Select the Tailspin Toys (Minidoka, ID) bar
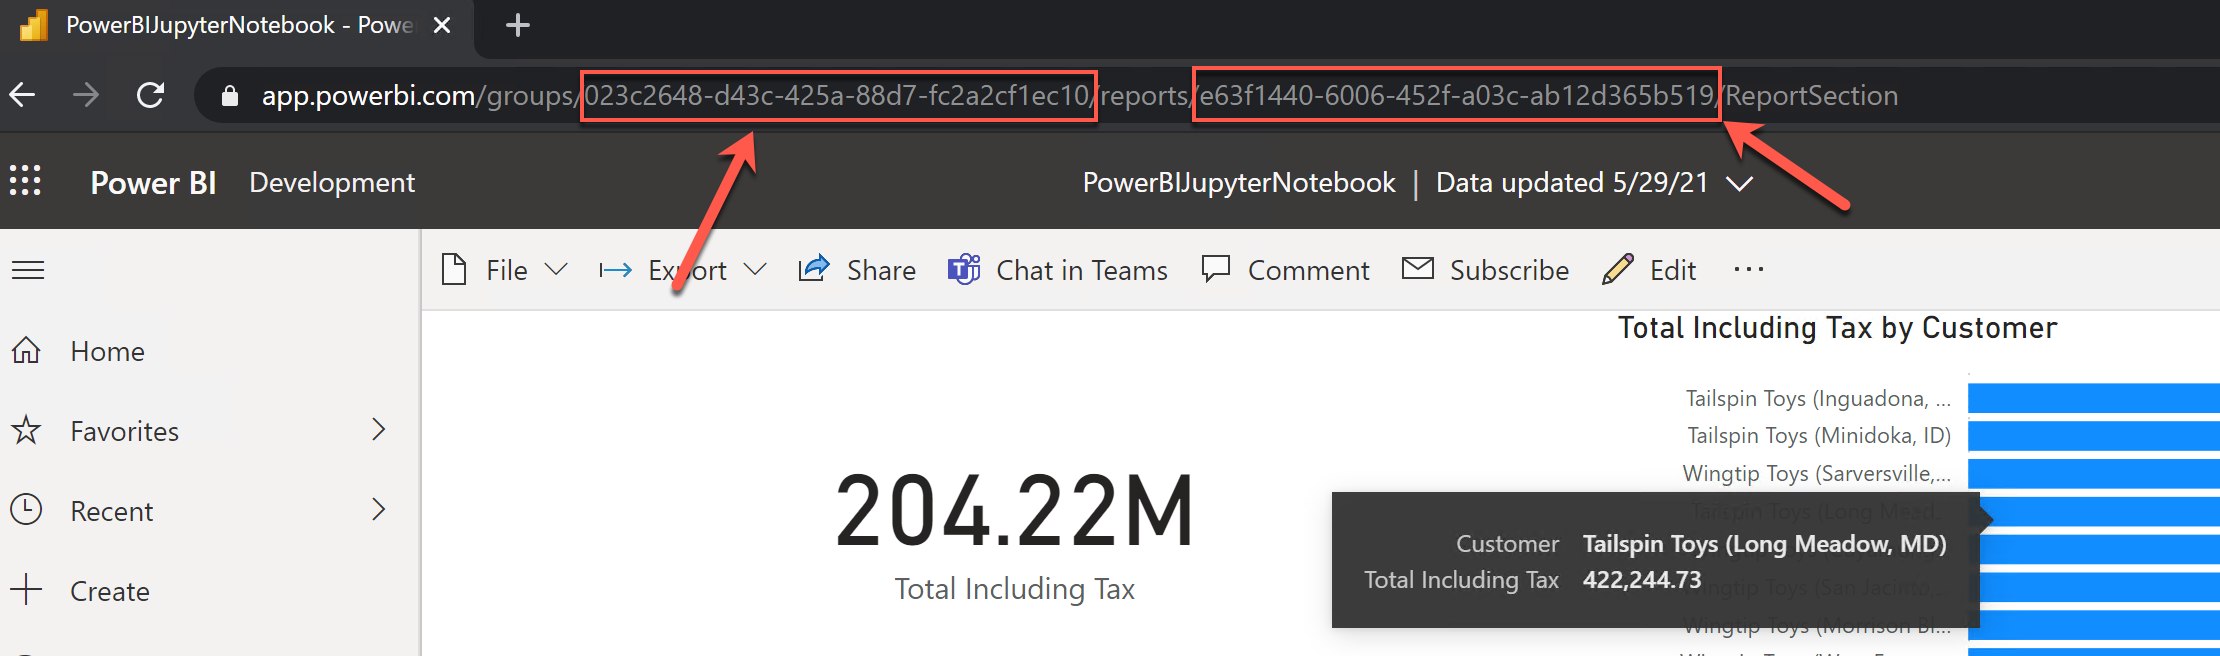The height and width of the screenshot is (656, 2220). [2094, 436]
